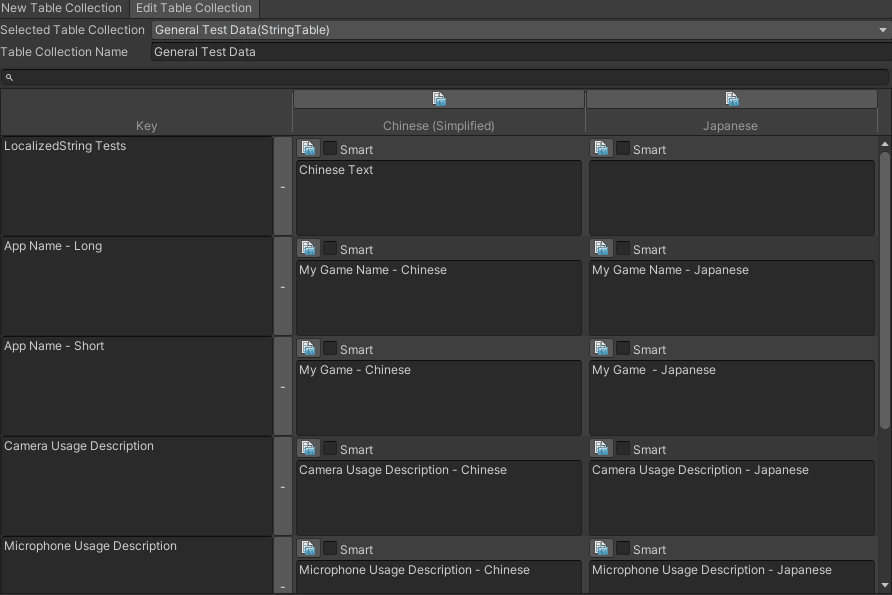Screen dimensions: 892x595
Task: Click the Japanese column header table icon
Action: click(731, 98)
